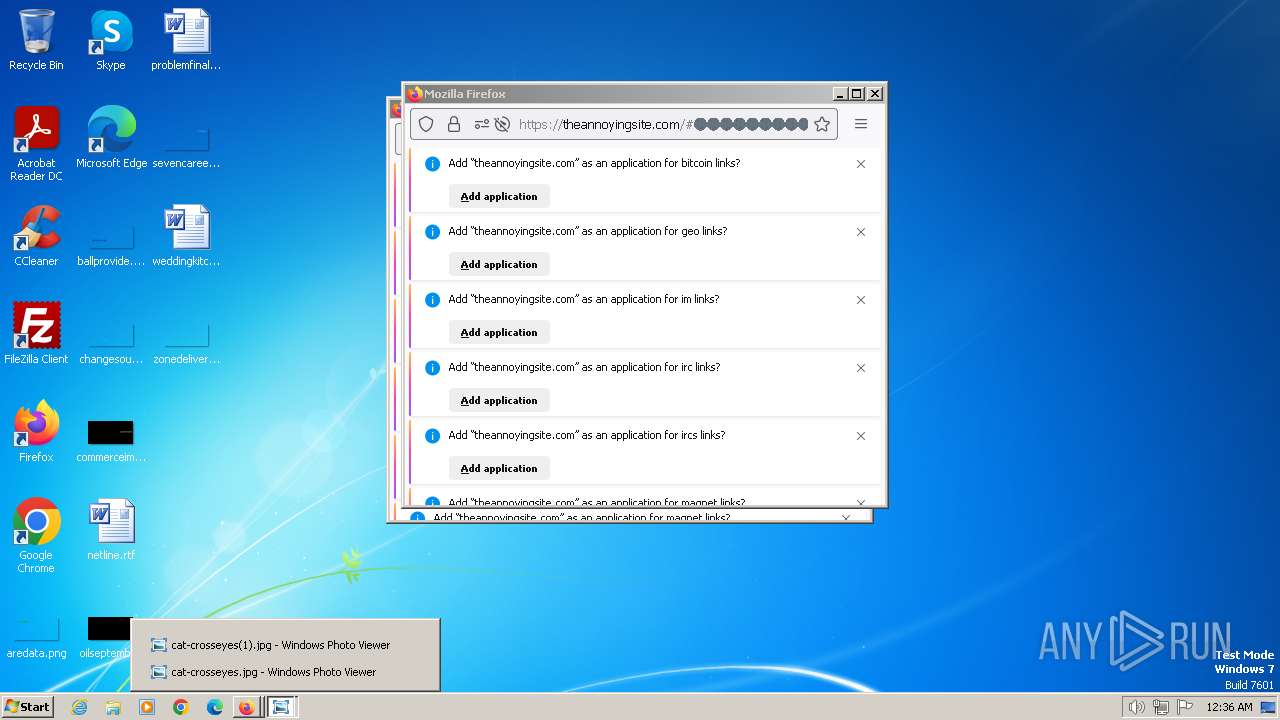1280x720 pixels.
Task: Click the Show desktop button
Action: click(1268, 707)
